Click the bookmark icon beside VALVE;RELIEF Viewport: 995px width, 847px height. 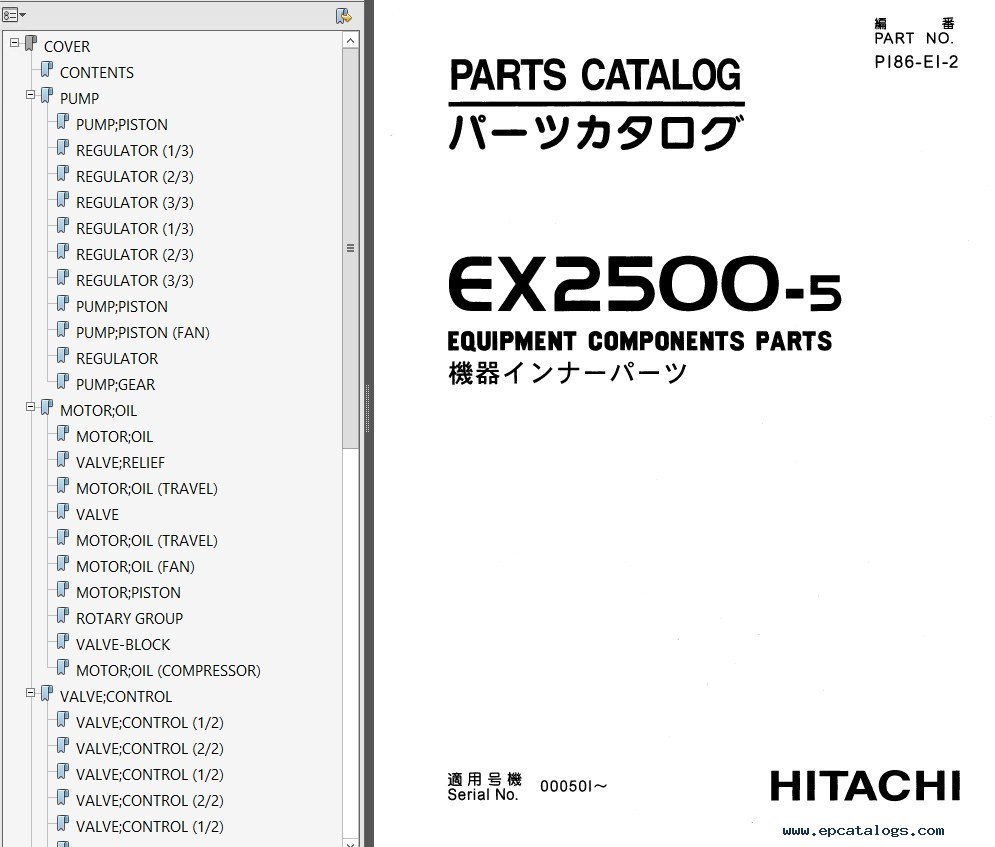[62, 460]
